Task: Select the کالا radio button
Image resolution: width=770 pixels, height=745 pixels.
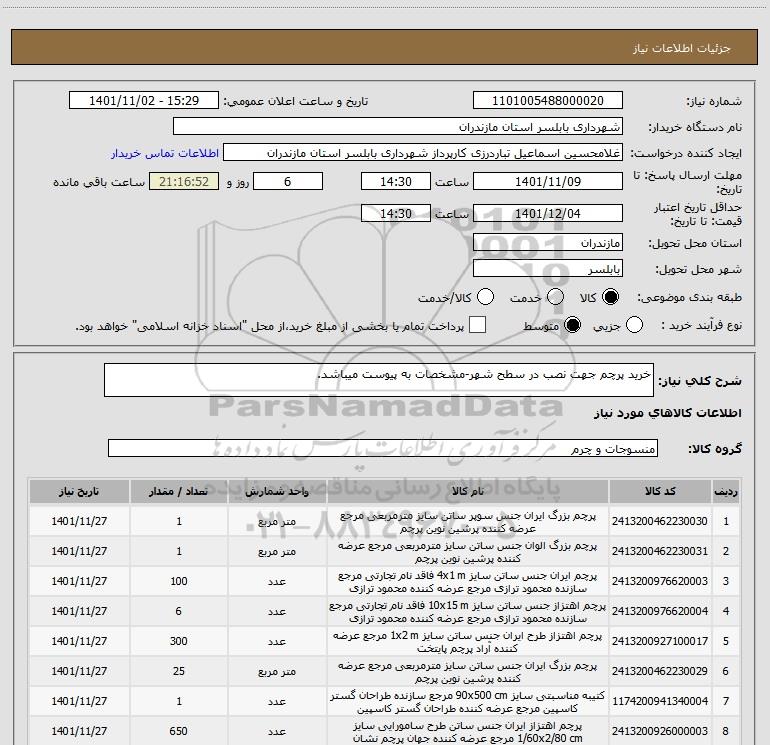Action: 610,297
